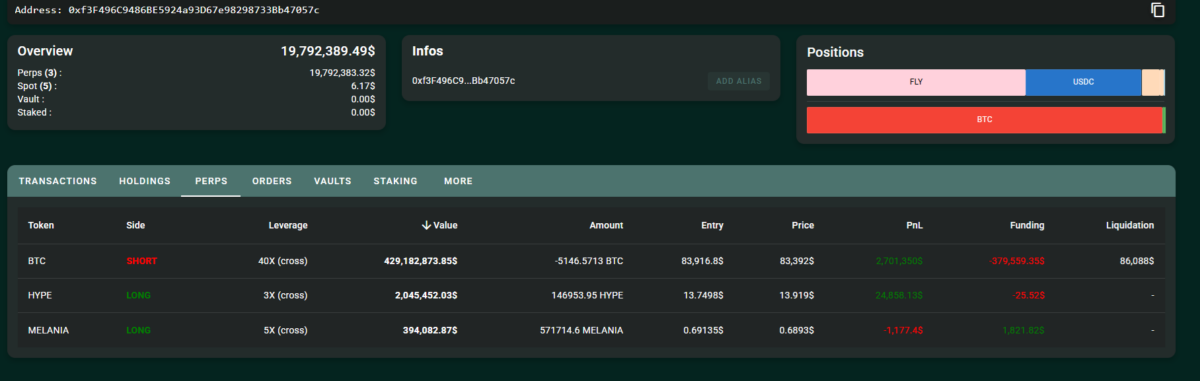Select the red BTC position bar

[985, 120]
